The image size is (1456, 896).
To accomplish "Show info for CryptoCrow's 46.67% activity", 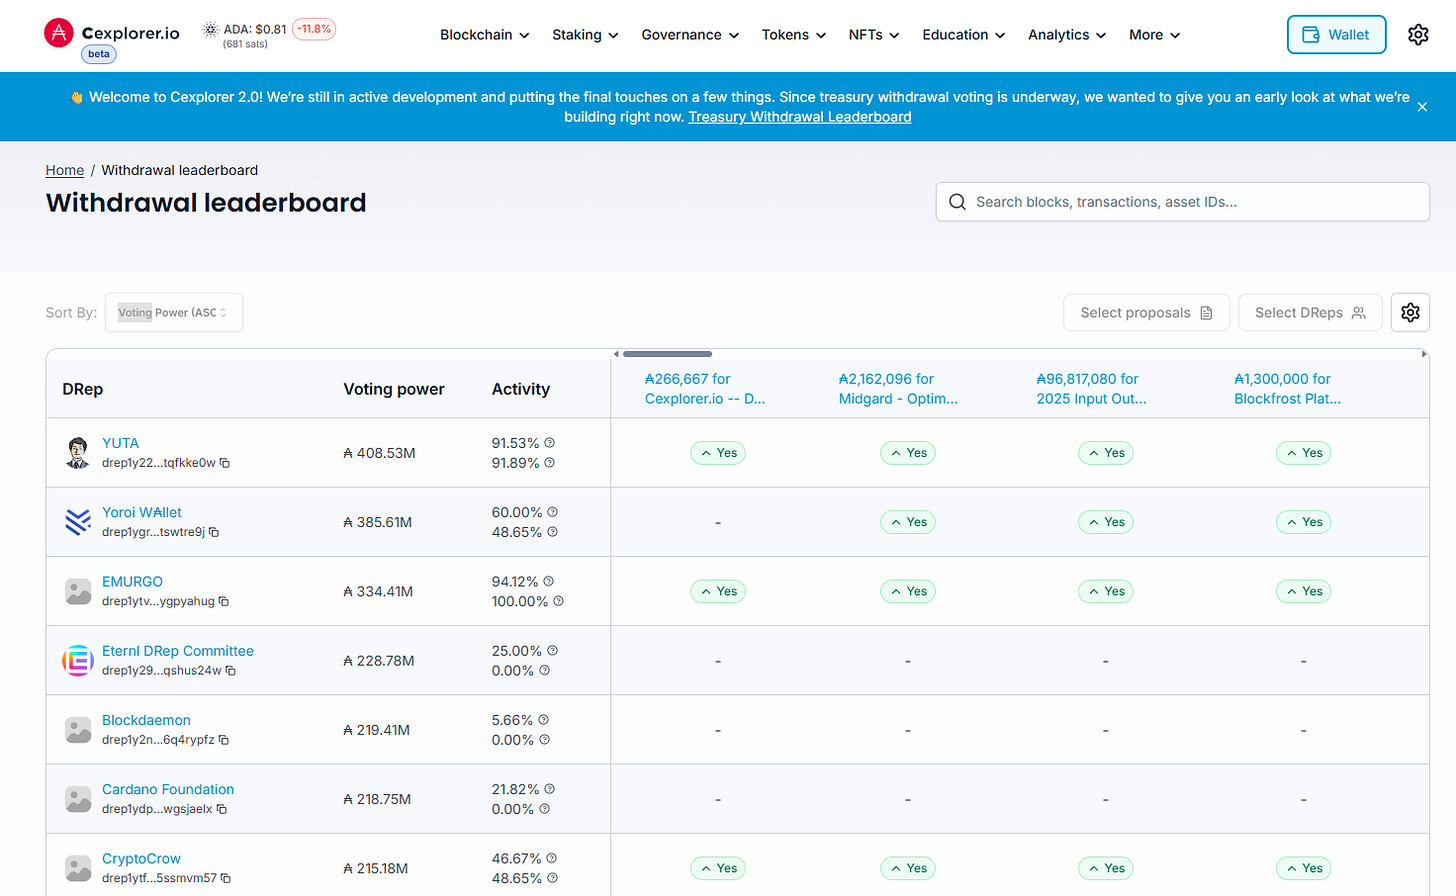I will pos(551,858).
